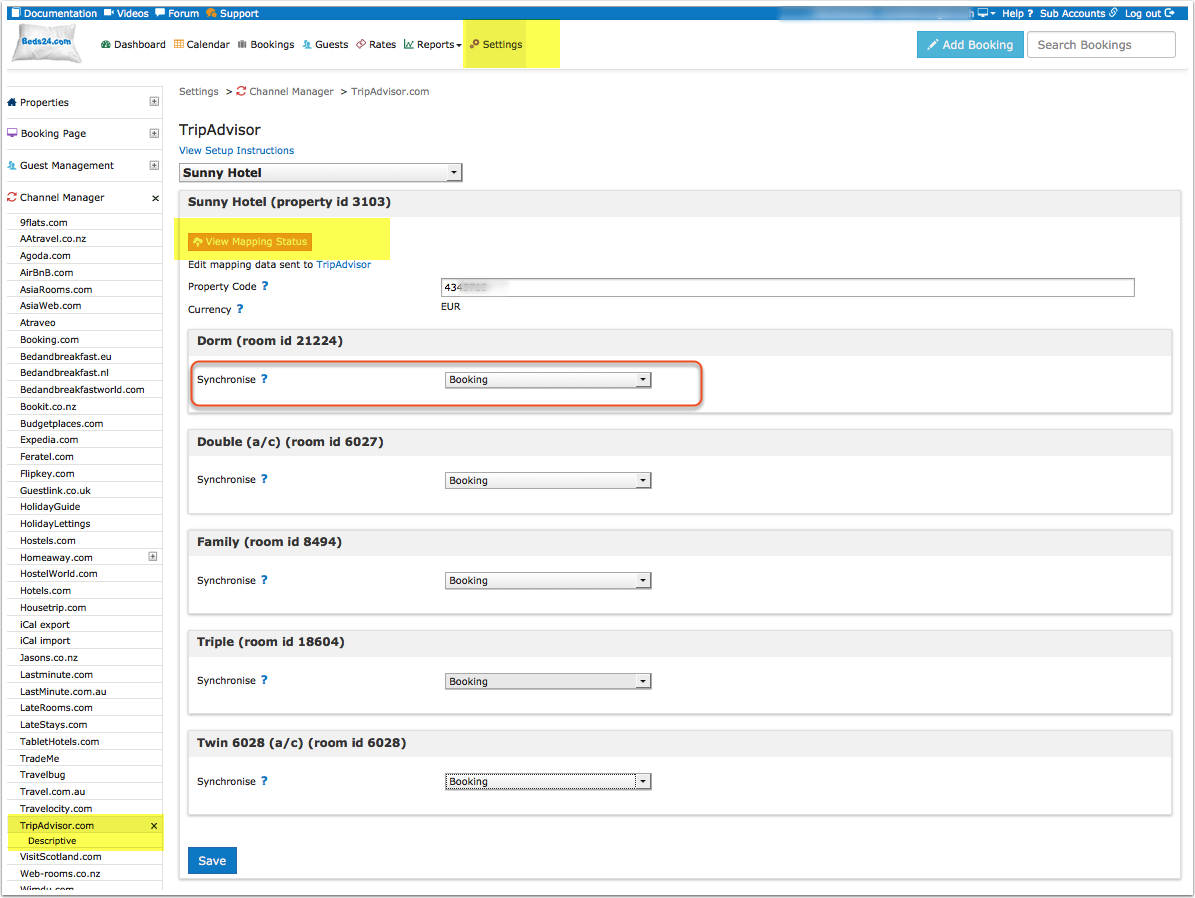Open the Calendar page
The height and width of the screenshot is (898, 1195).
[x=201, y=45]
